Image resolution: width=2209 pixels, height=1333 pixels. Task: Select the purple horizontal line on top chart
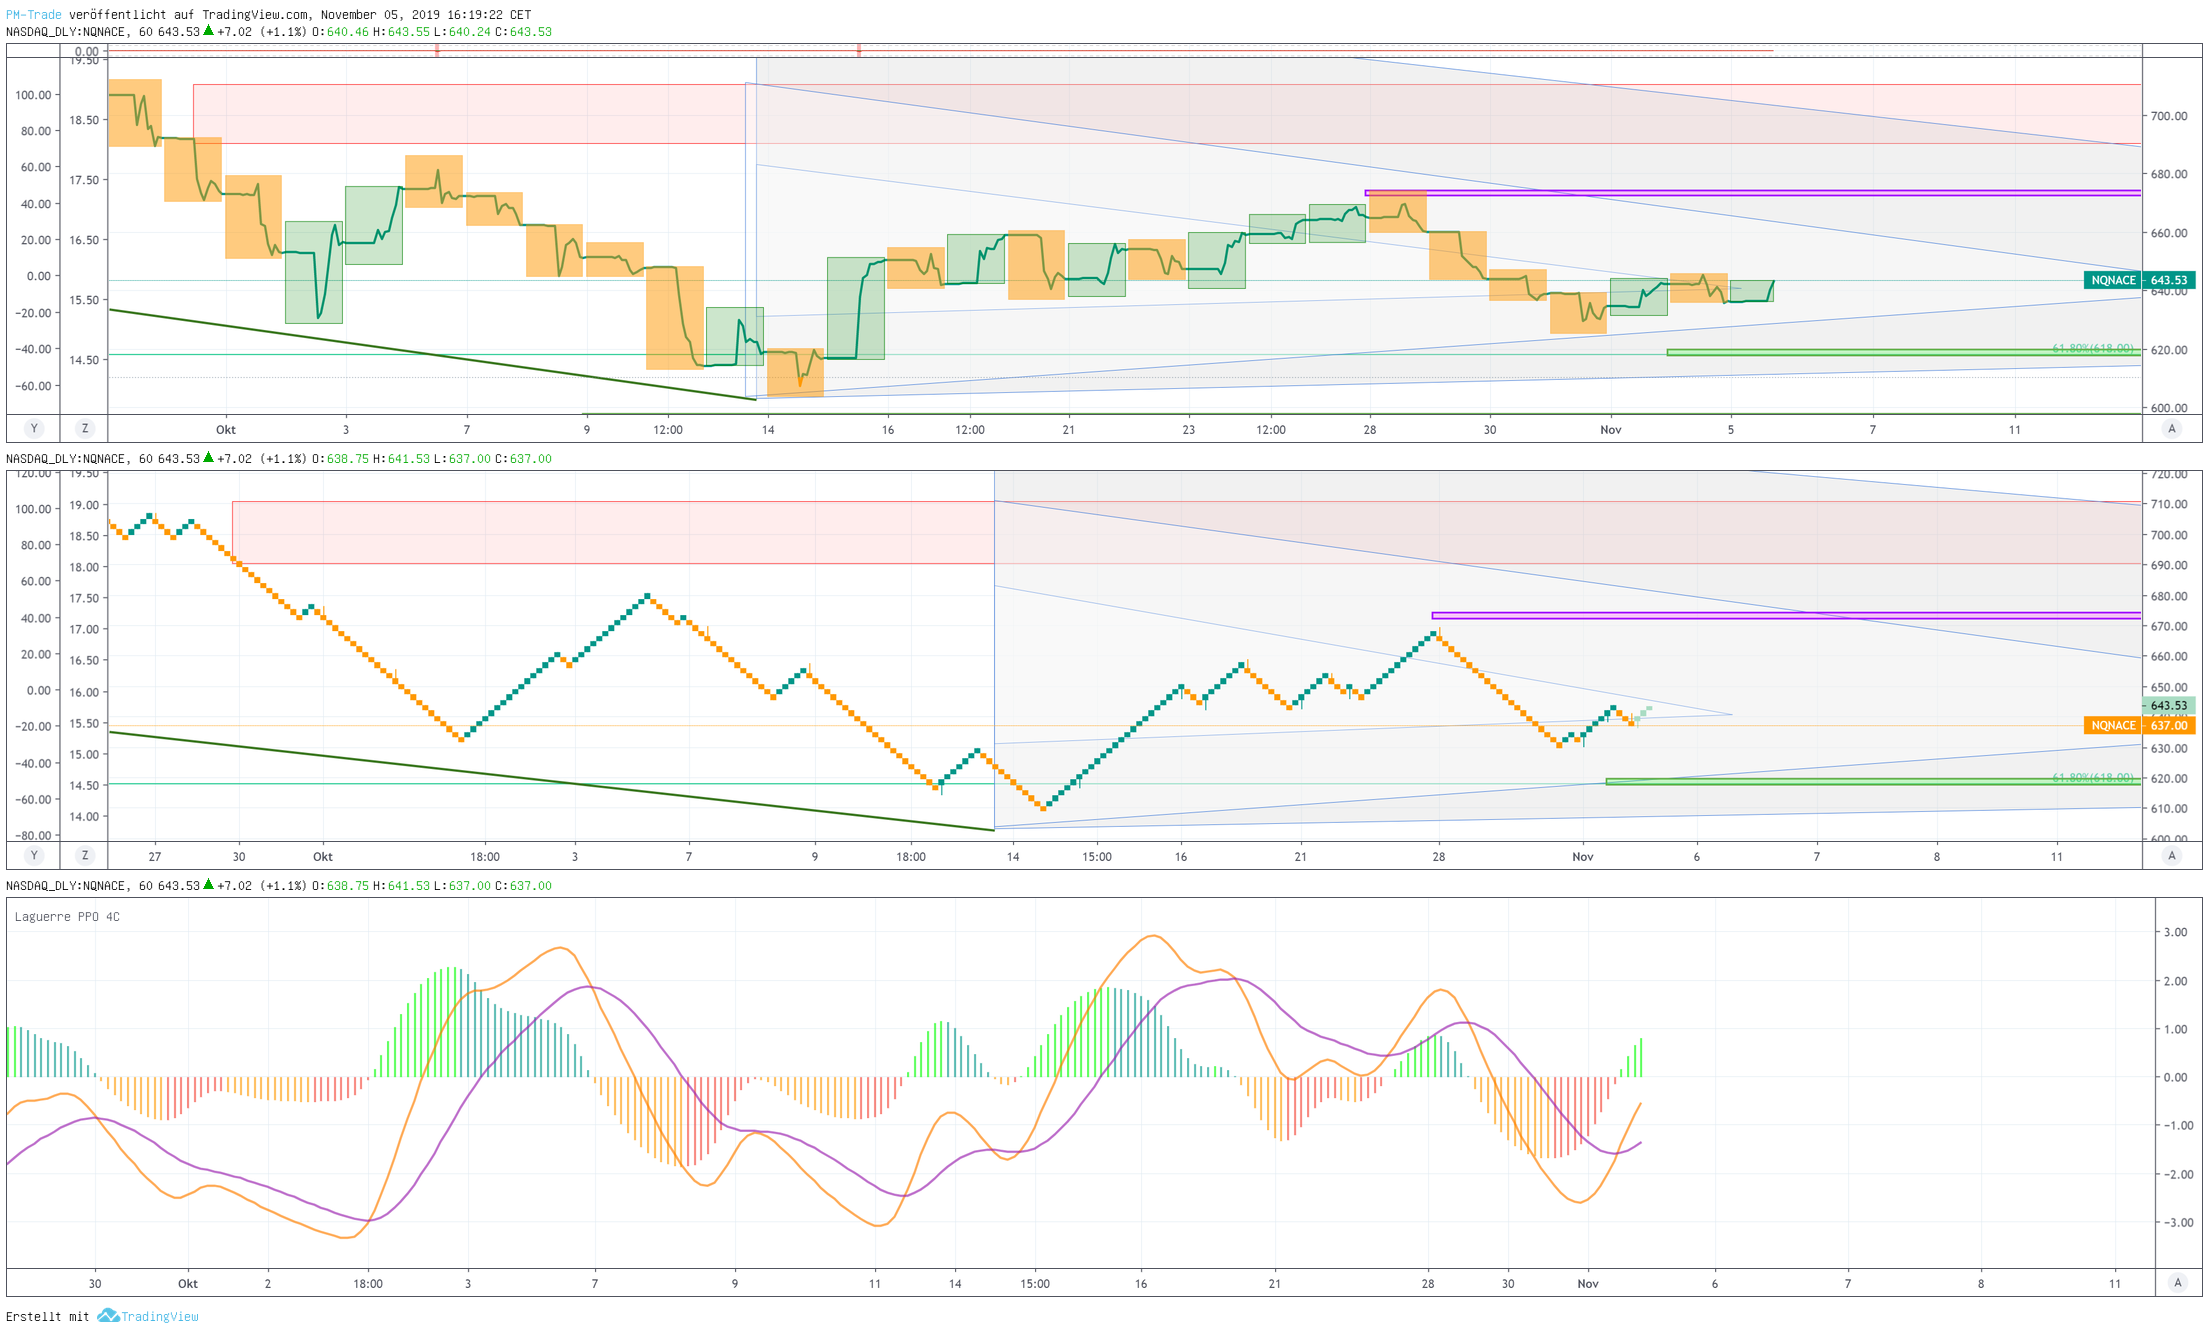tap(1753, 193)
